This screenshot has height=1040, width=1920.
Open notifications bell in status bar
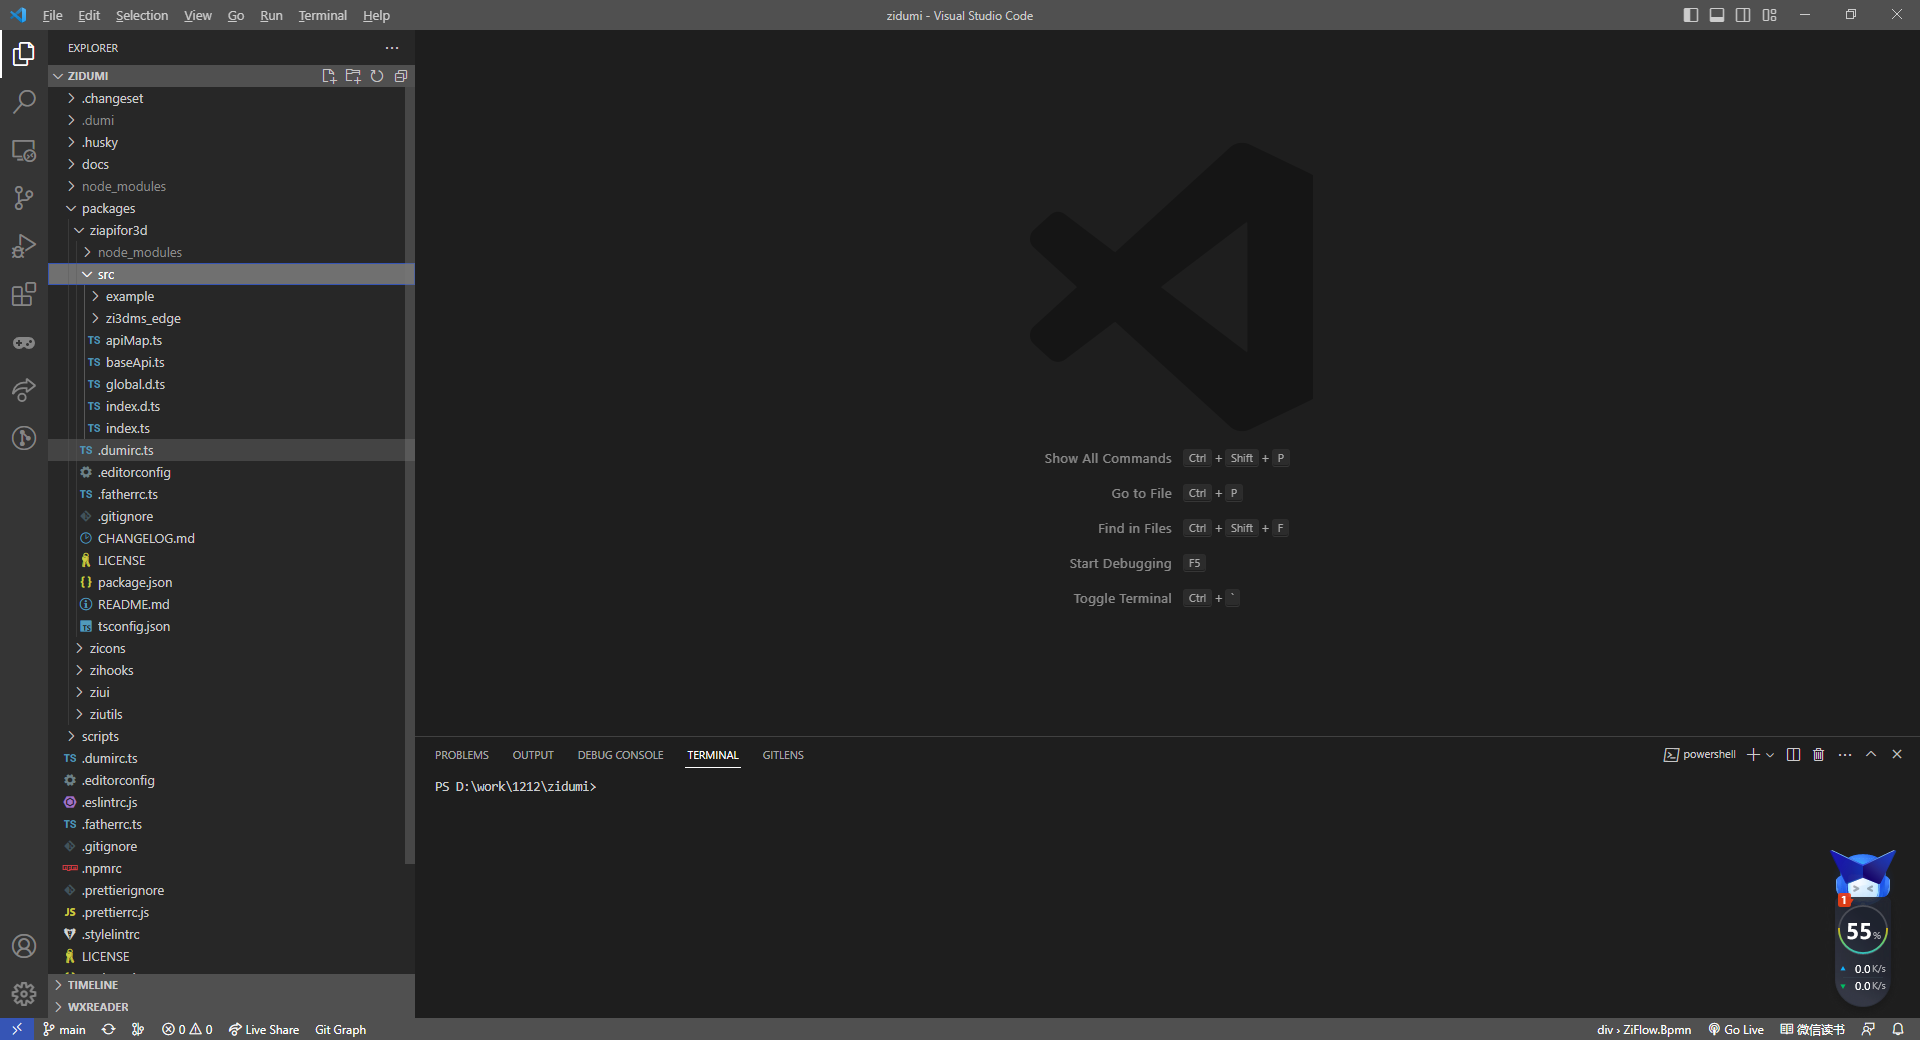(x=1898, y=1029)
